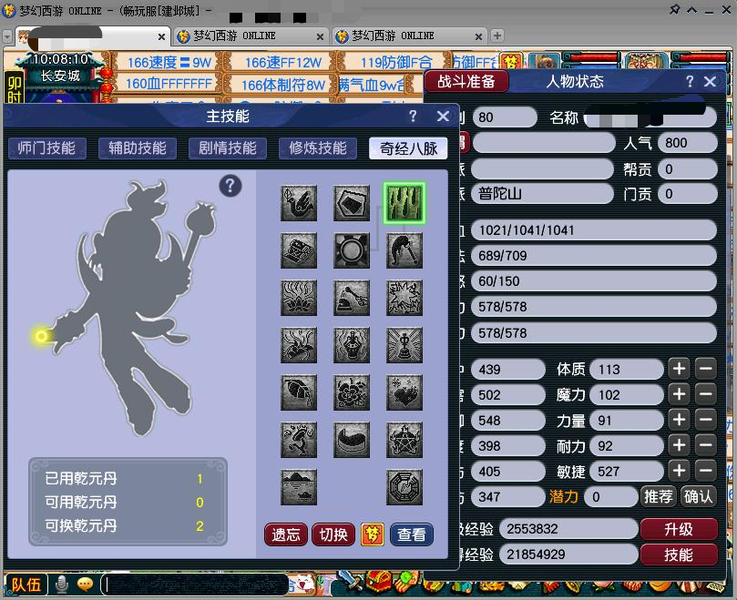The height and width of the screenshot is (600, 737).
Task: Open the red 技能 button
Action: [679, 555]
